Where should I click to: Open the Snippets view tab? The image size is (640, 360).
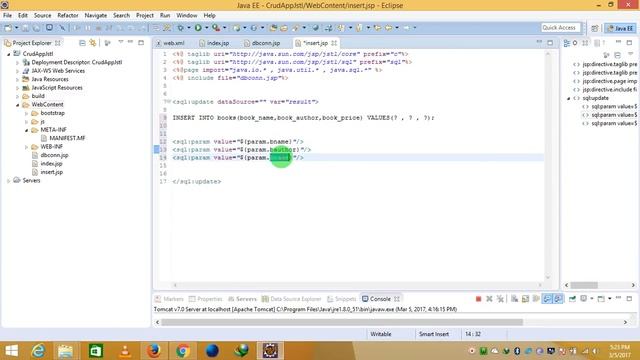pyautogui.click(x=342, y=299)
